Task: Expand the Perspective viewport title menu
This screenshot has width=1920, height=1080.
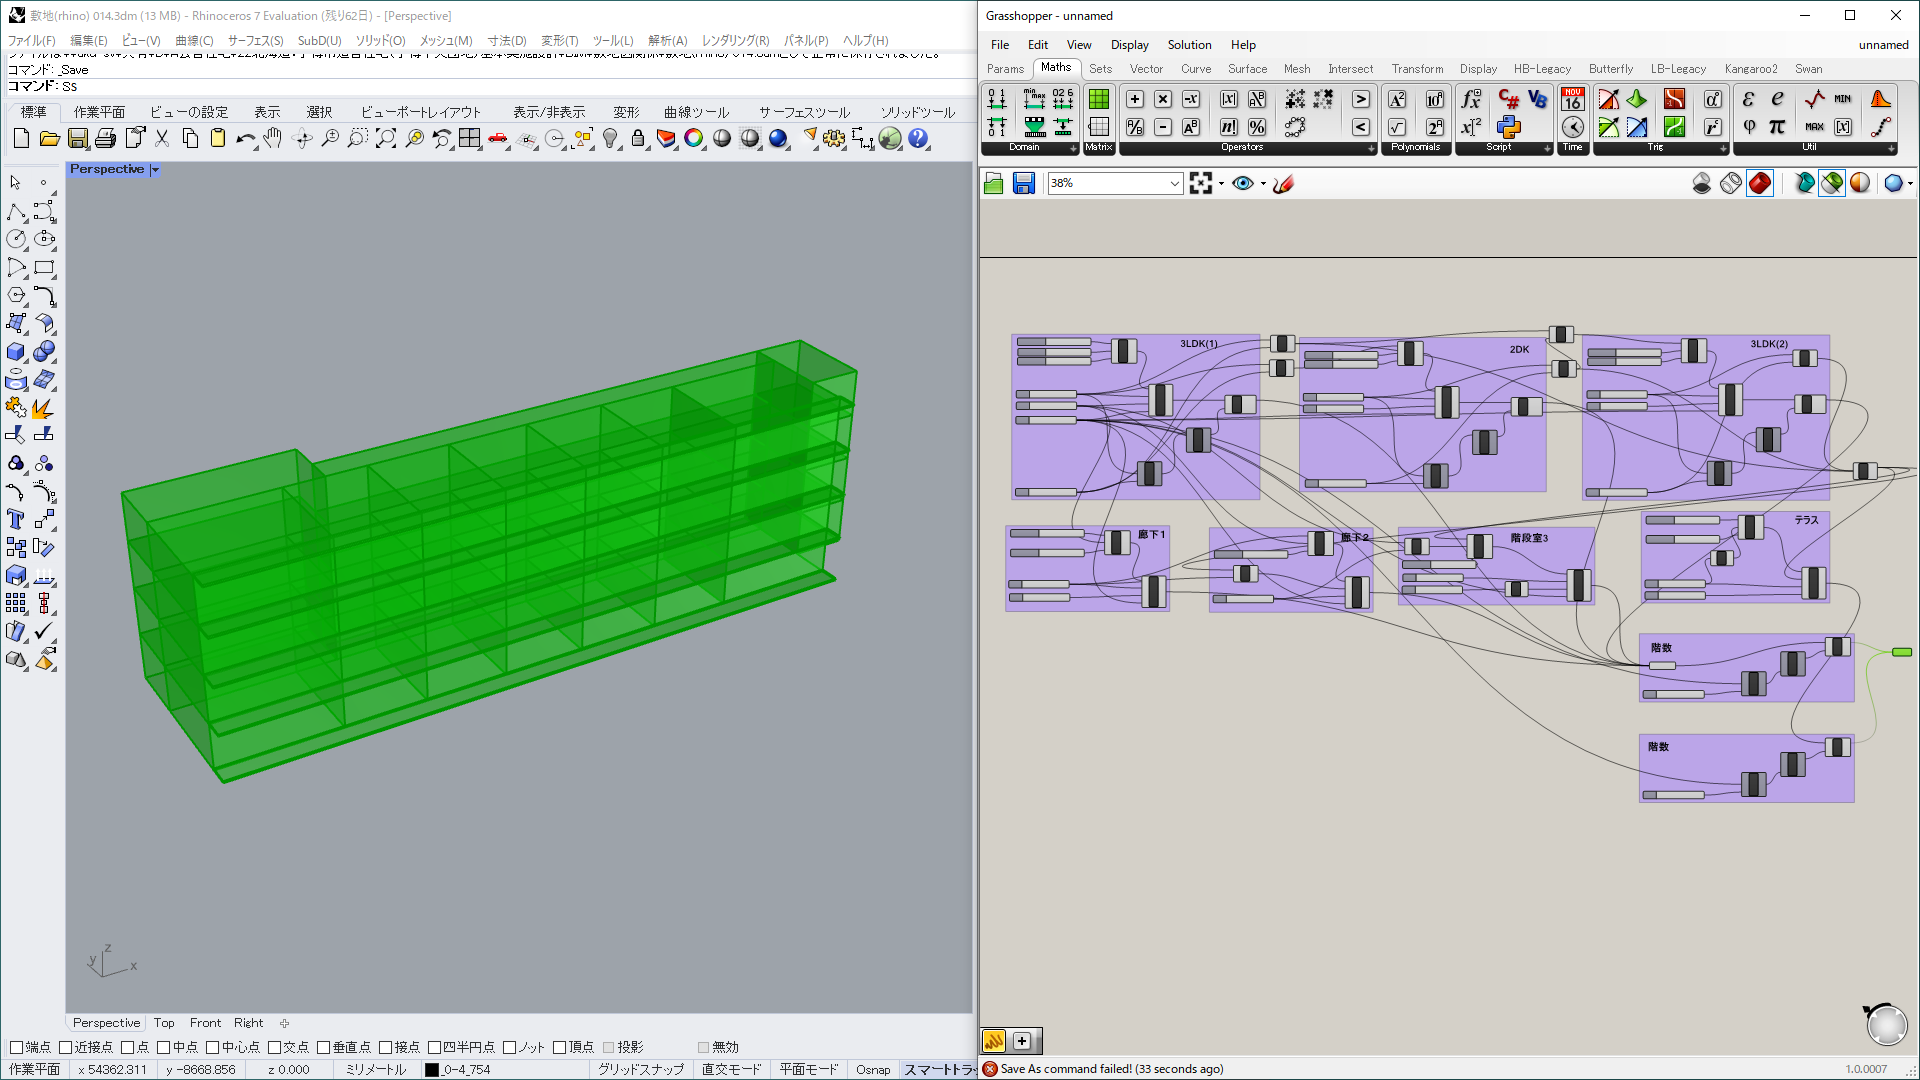Action: pyautogui.click(x=155, y=170)
